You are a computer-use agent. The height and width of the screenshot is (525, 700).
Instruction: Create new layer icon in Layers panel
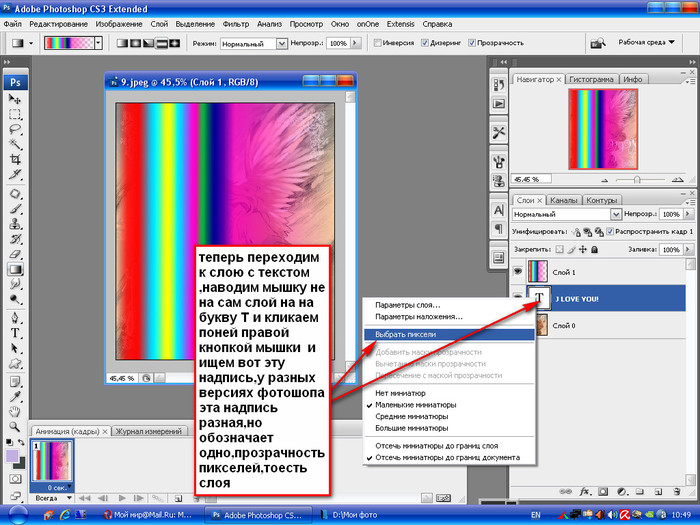pos(658,492)
